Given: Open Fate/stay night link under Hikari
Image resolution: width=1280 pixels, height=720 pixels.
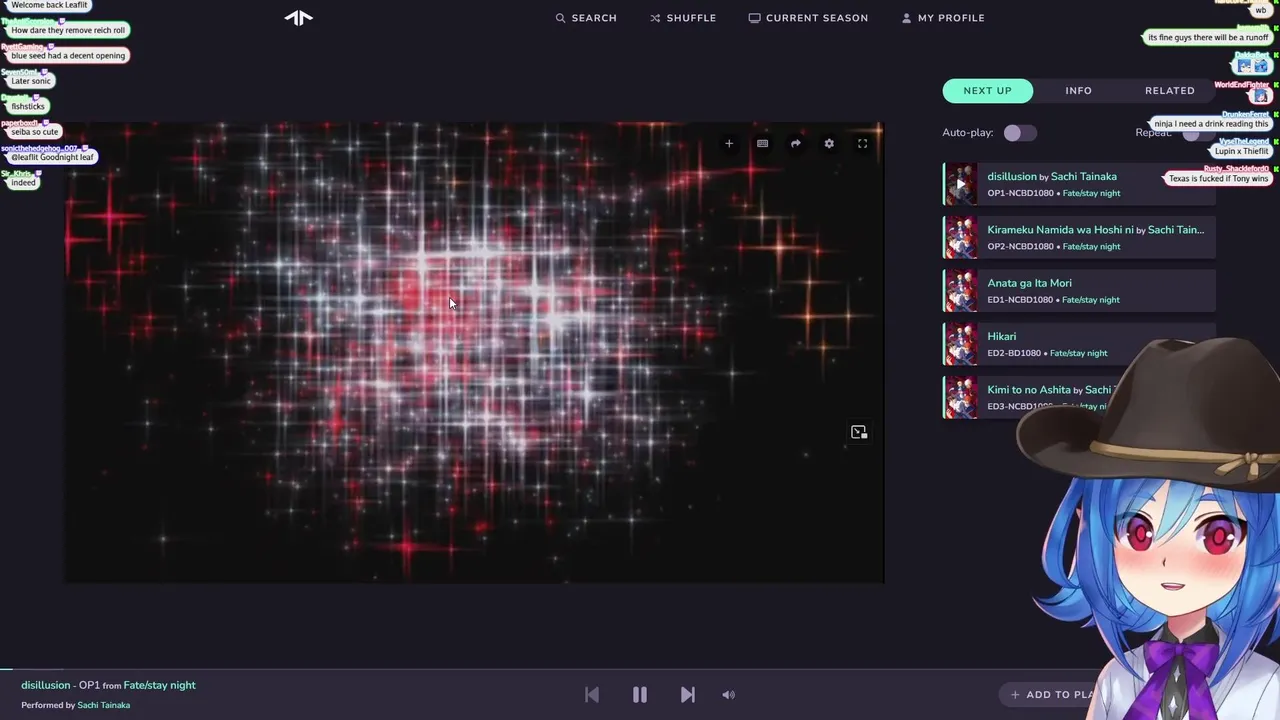Looking at the screenshot, I should tap(1079, 353).
